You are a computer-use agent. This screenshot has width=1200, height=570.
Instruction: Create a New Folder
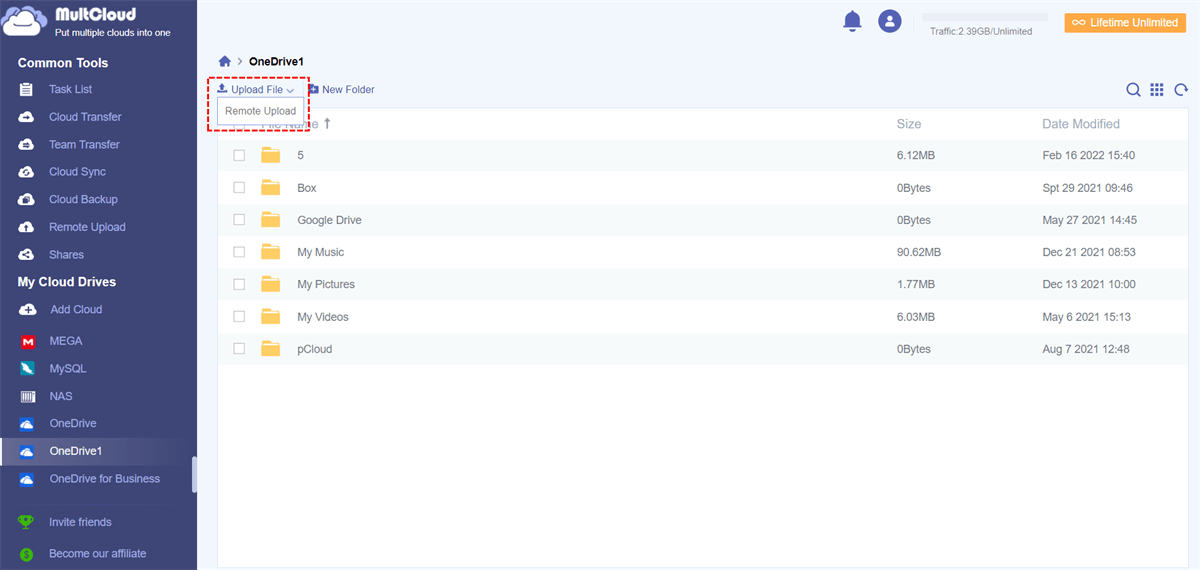[x=341, y=90]
